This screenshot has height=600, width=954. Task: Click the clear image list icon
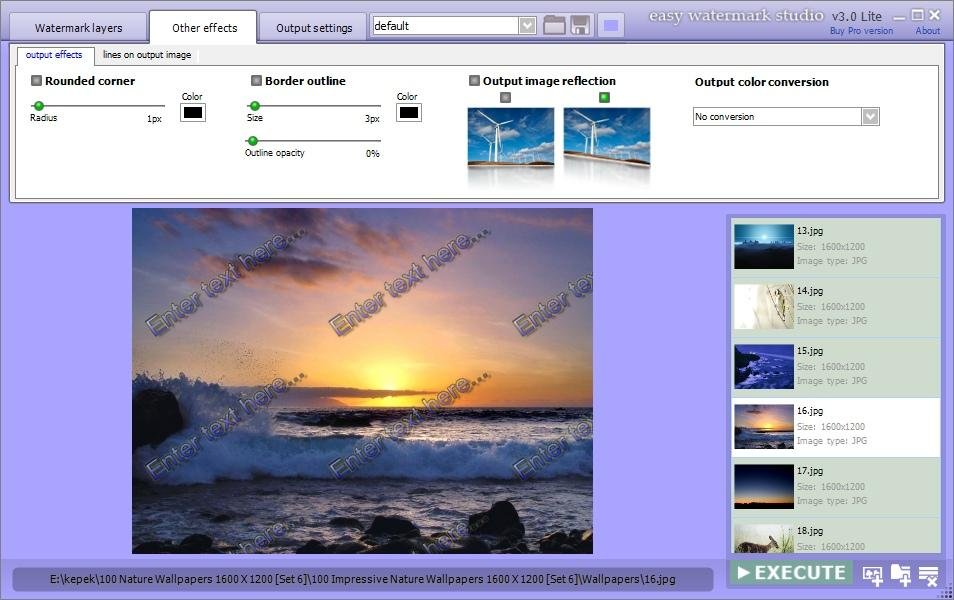(929, 575)
